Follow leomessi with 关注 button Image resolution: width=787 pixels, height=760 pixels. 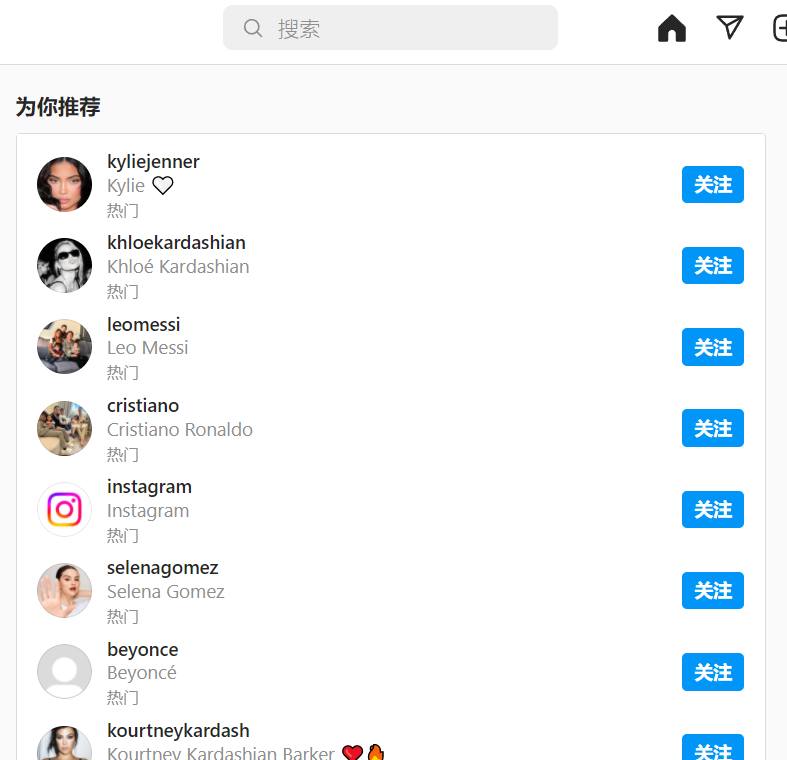pyautogui.click(x=712, y=347)
